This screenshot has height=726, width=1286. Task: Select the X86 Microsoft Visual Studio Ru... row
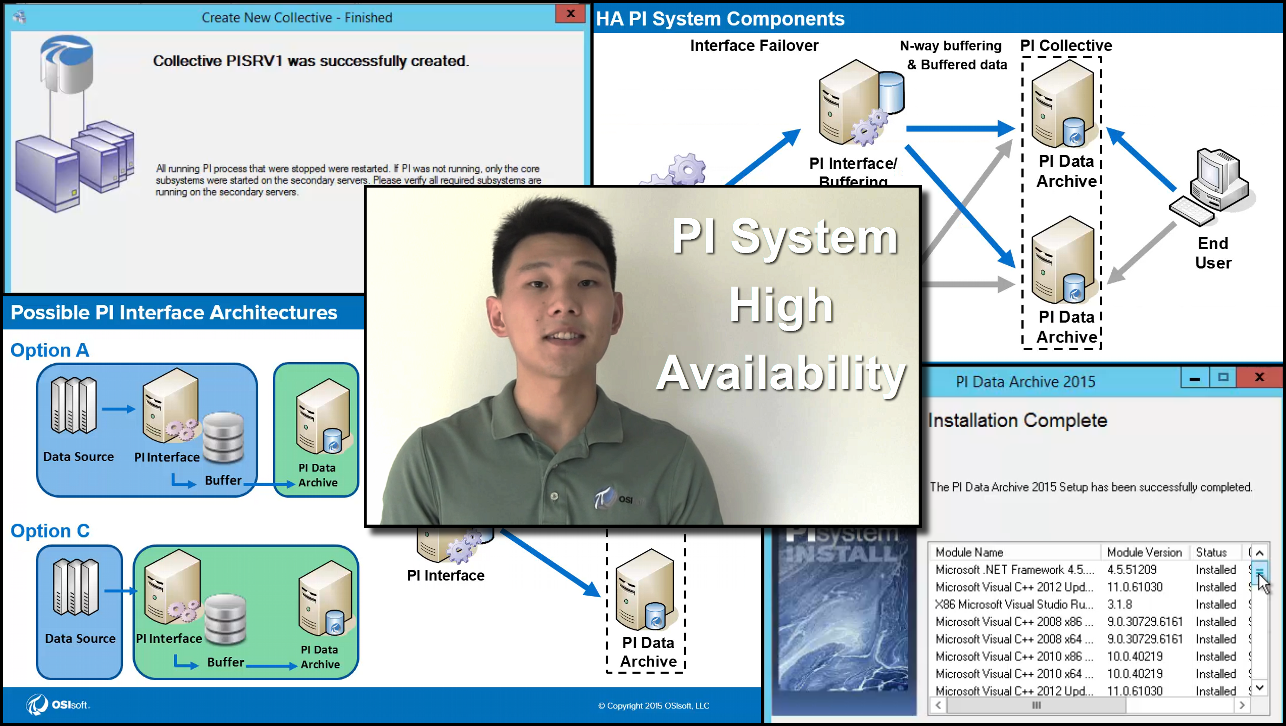coord(1090,604)
